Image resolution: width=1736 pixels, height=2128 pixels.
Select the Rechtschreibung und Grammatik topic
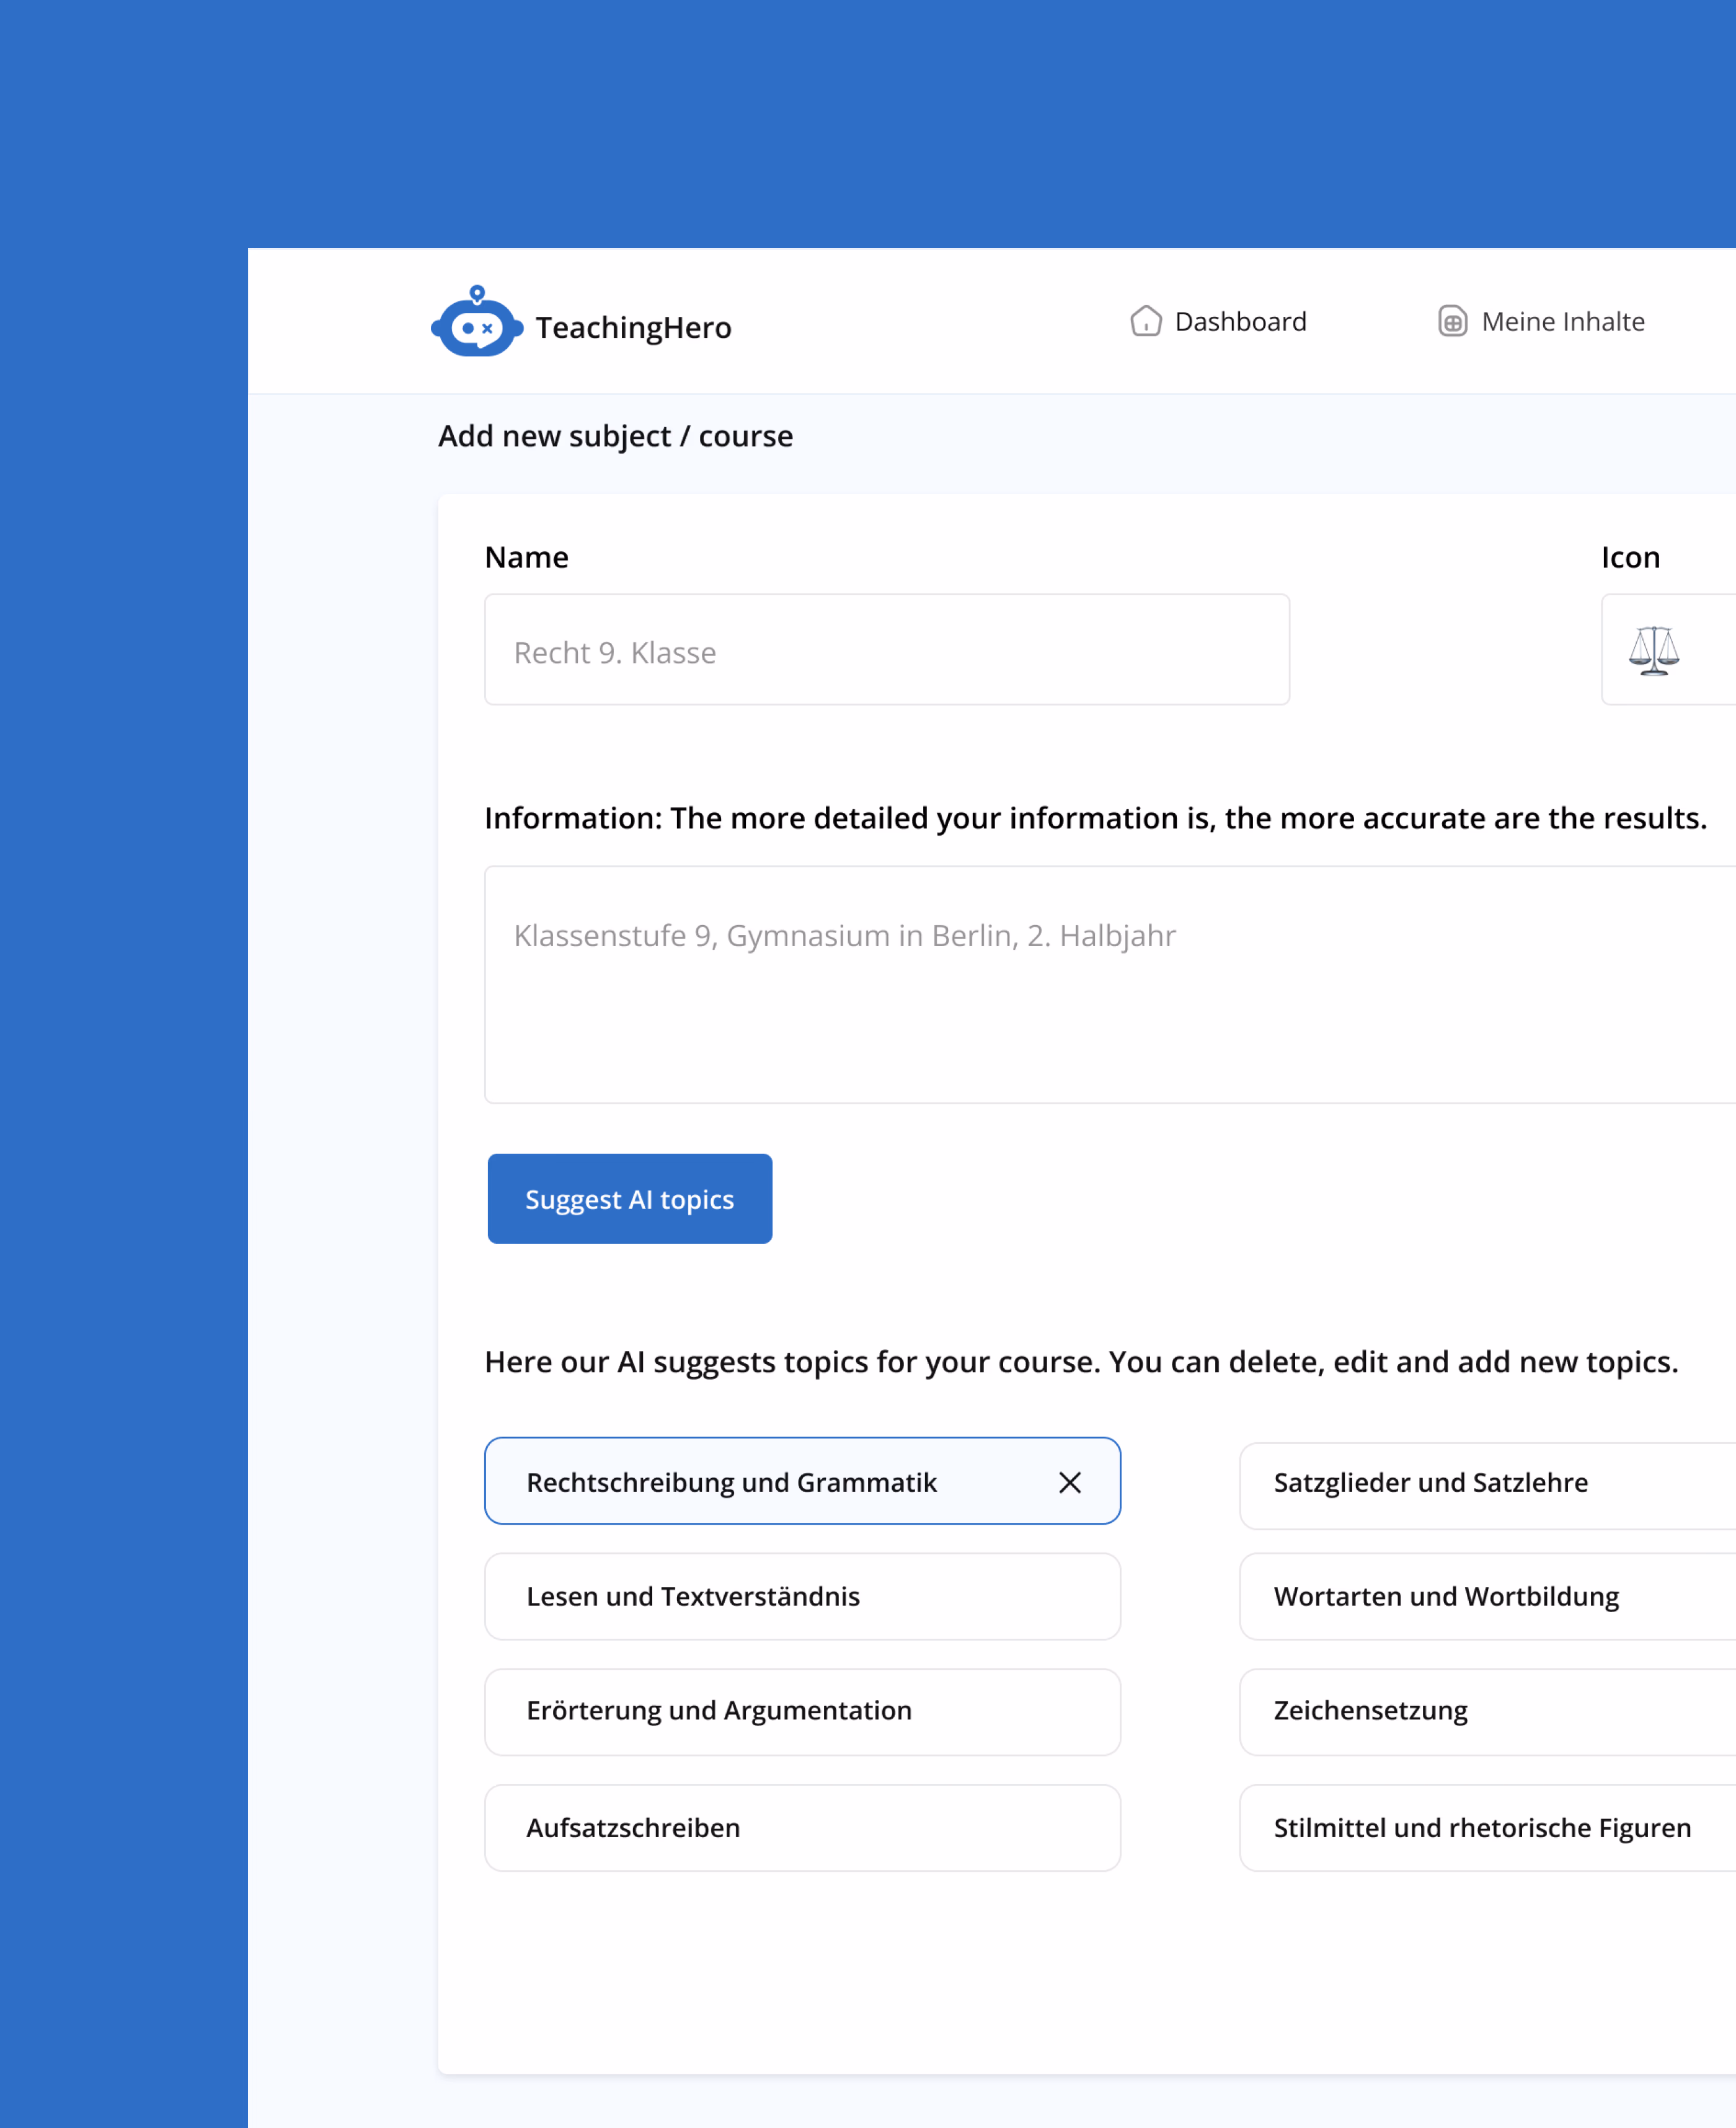click(731, 1482)
